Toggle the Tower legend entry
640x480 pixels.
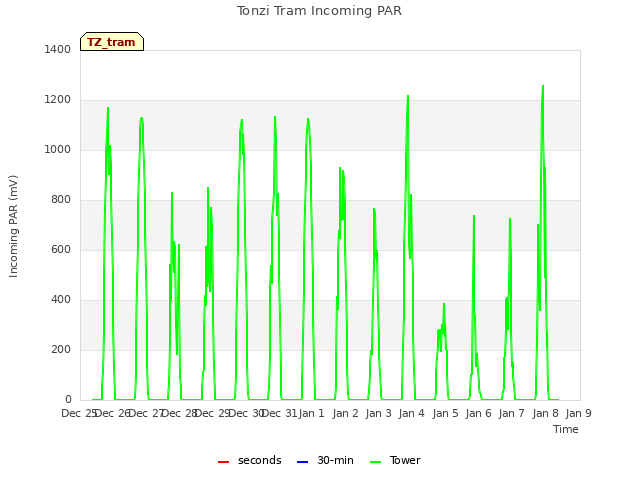point(395,460)
